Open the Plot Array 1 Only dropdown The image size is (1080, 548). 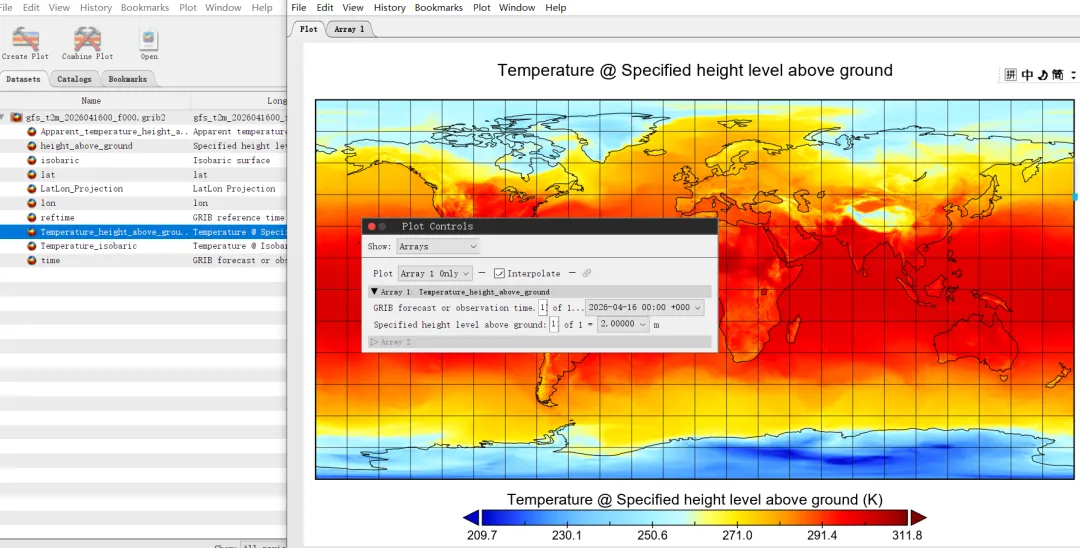[x=435, y=273]
